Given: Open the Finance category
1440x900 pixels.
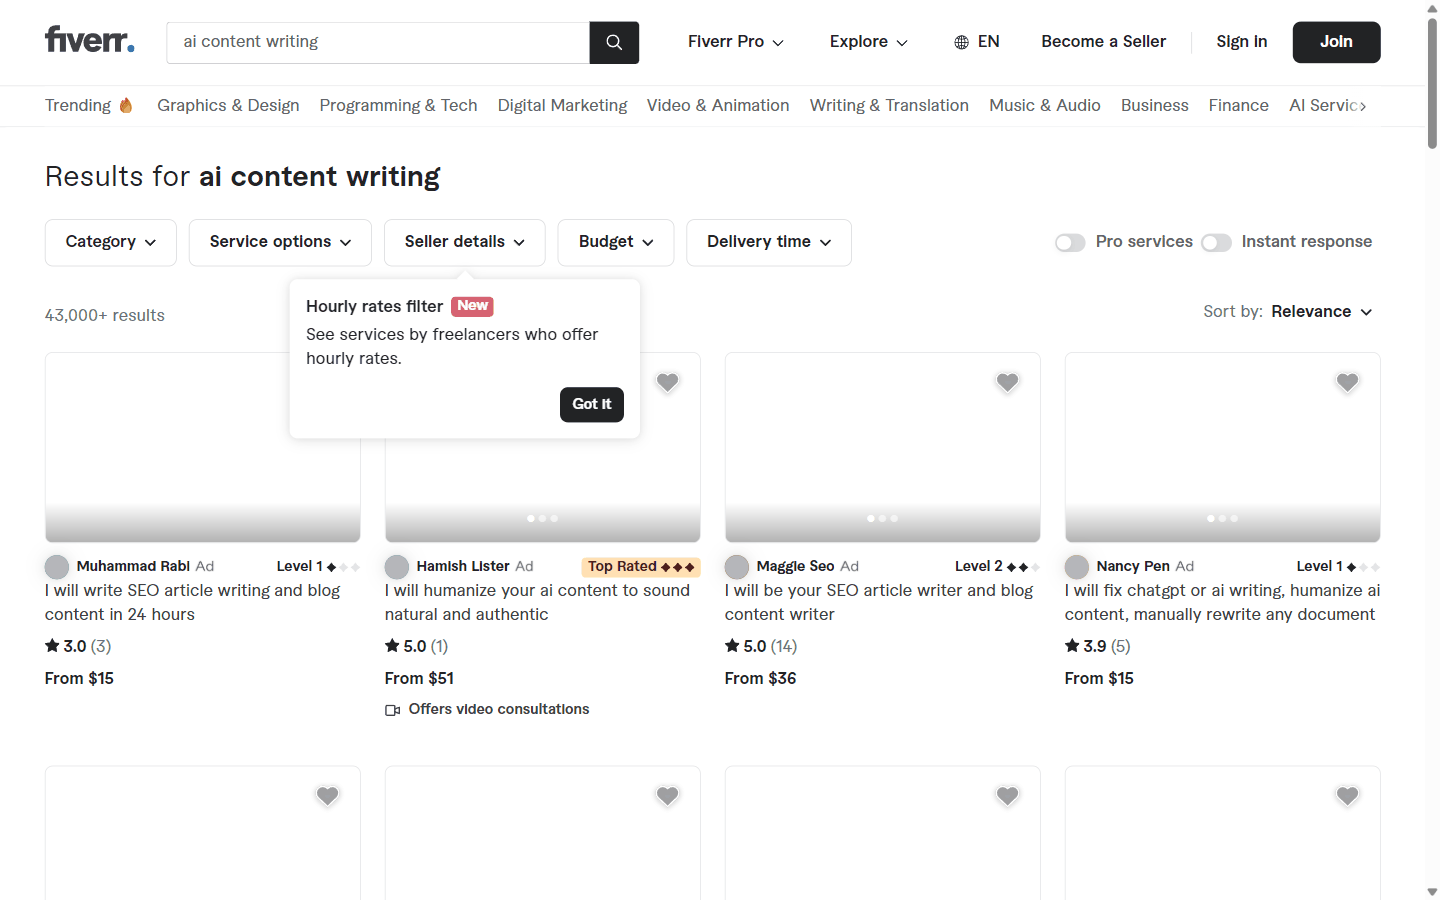Looking at the screenshot, I should 1239,106.
